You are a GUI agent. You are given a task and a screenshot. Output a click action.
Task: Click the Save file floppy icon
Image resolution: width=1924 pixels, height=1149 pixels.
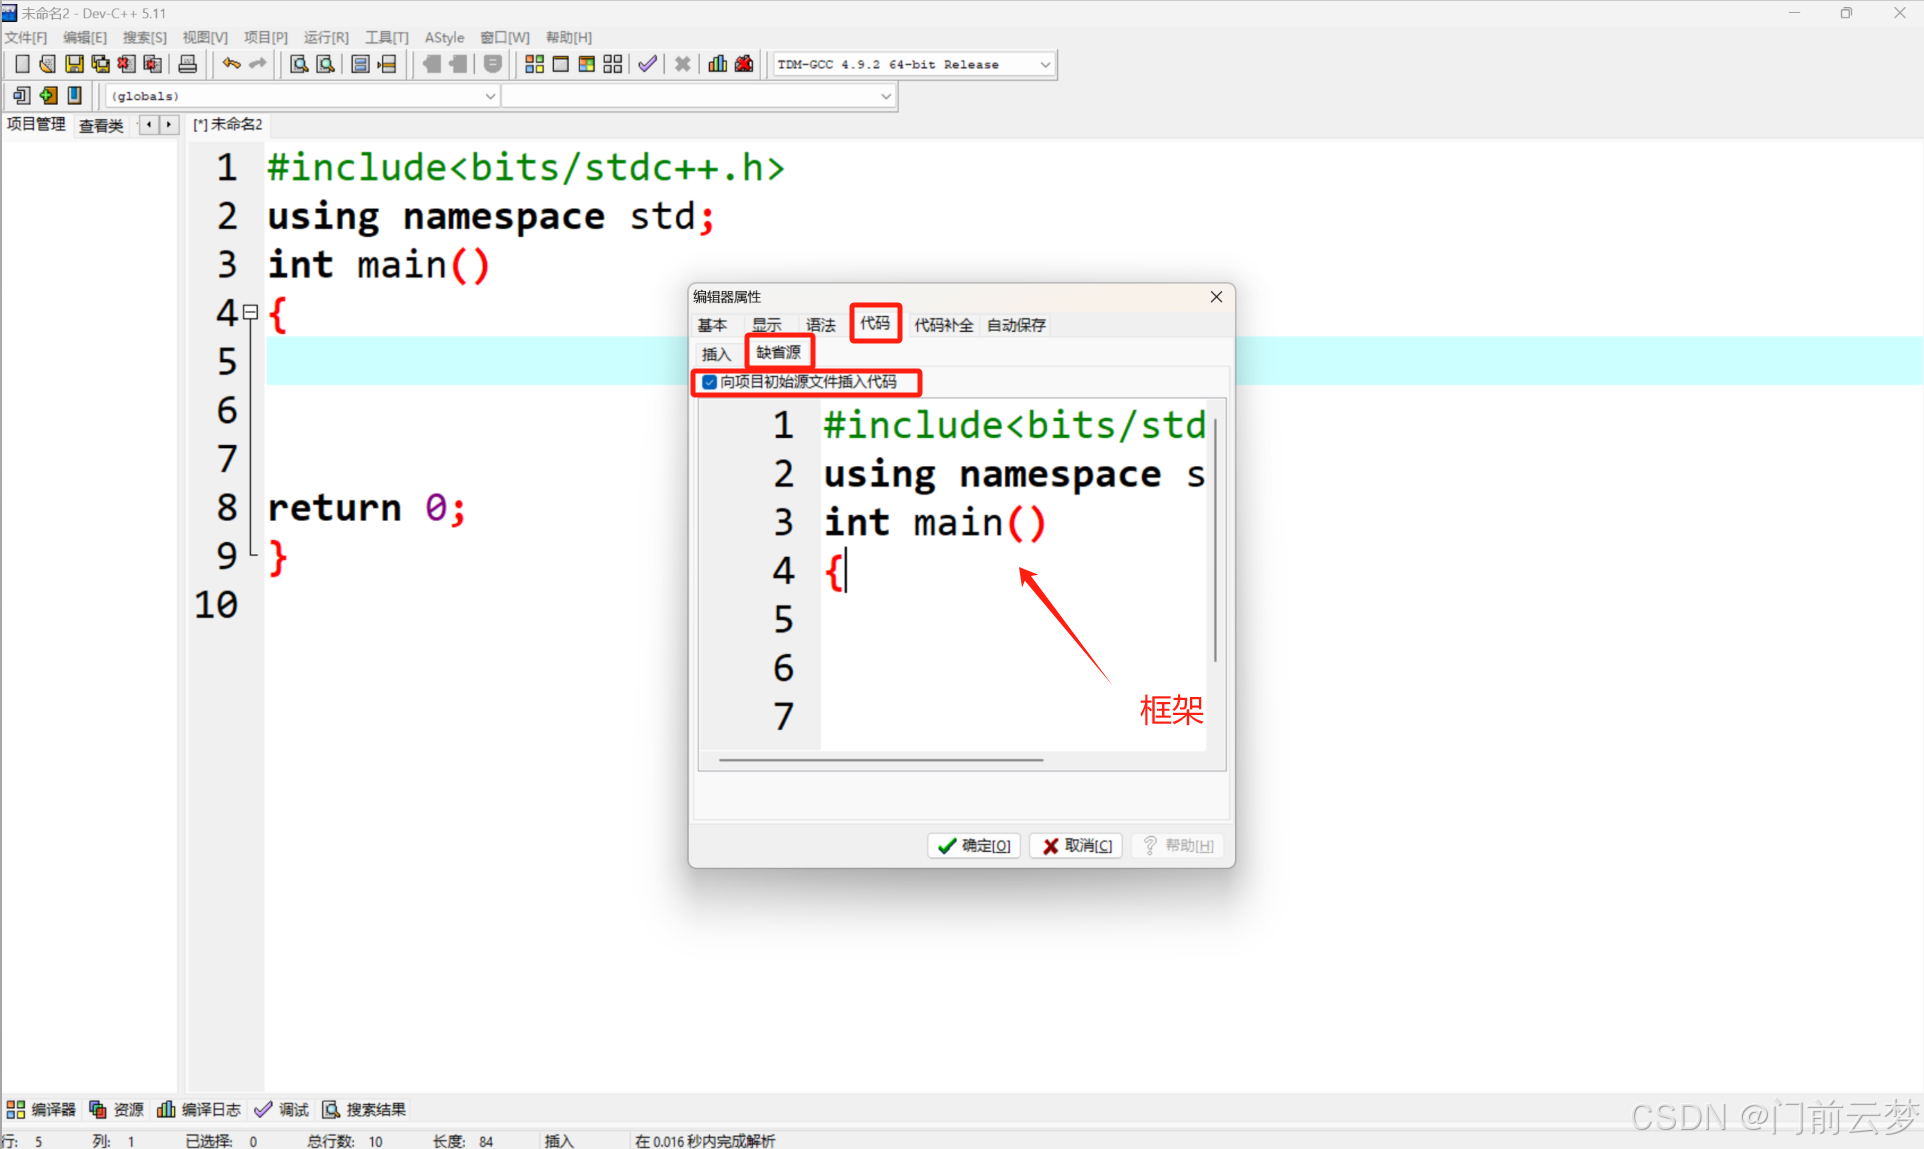coord(74,64)
